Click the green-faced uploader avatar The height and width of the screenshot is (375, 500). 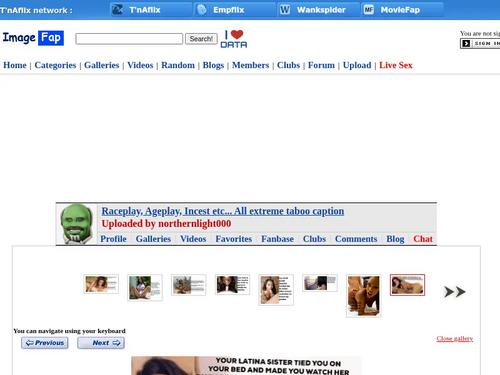tap(76, 224)
